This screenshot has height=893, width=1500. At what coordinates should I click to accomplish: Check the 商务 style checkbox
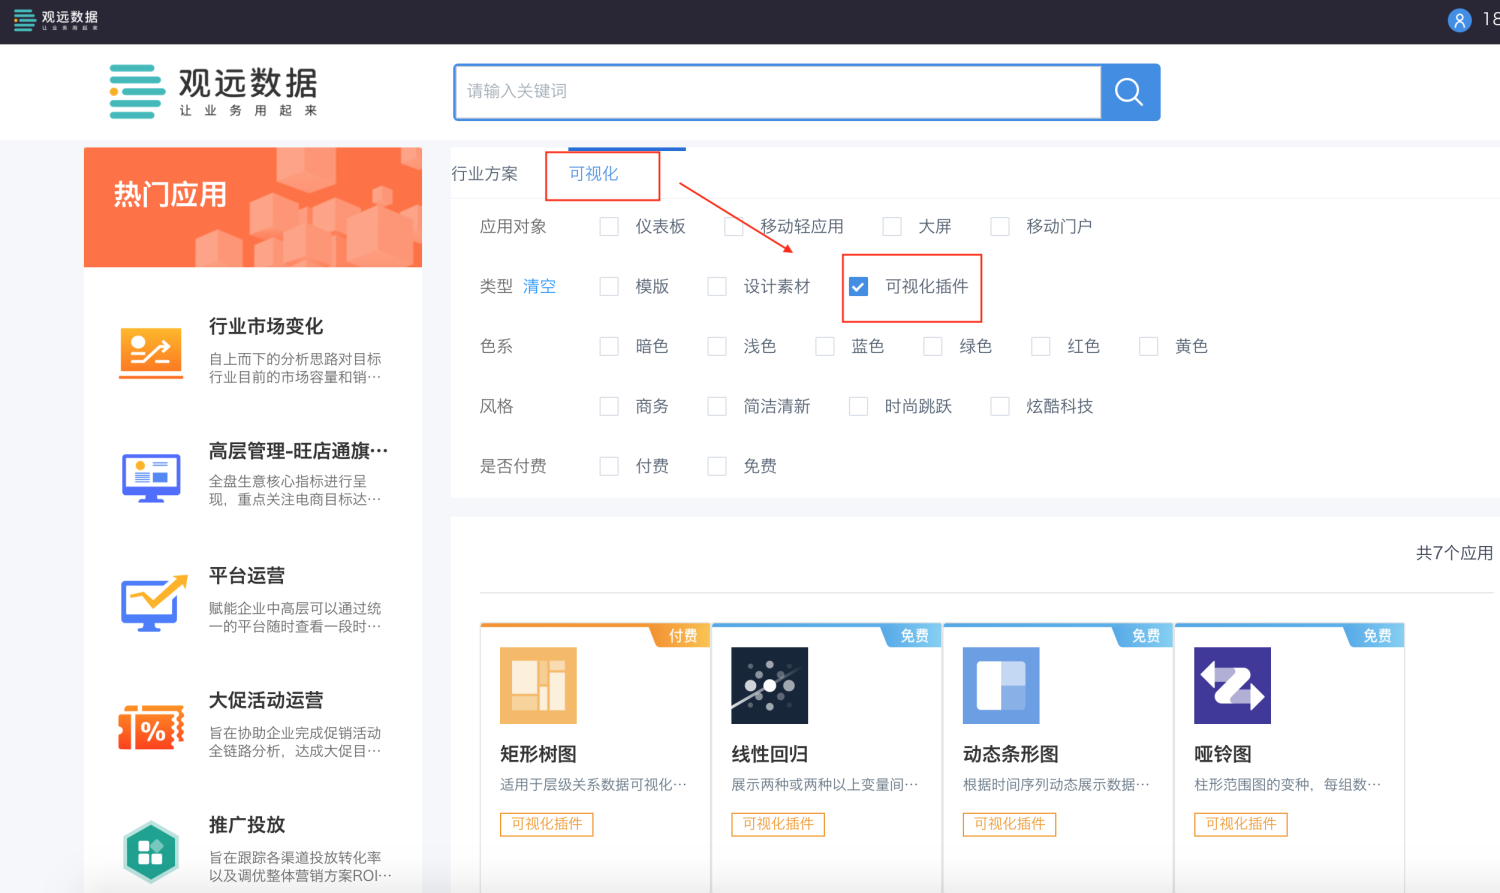point(609,407)
